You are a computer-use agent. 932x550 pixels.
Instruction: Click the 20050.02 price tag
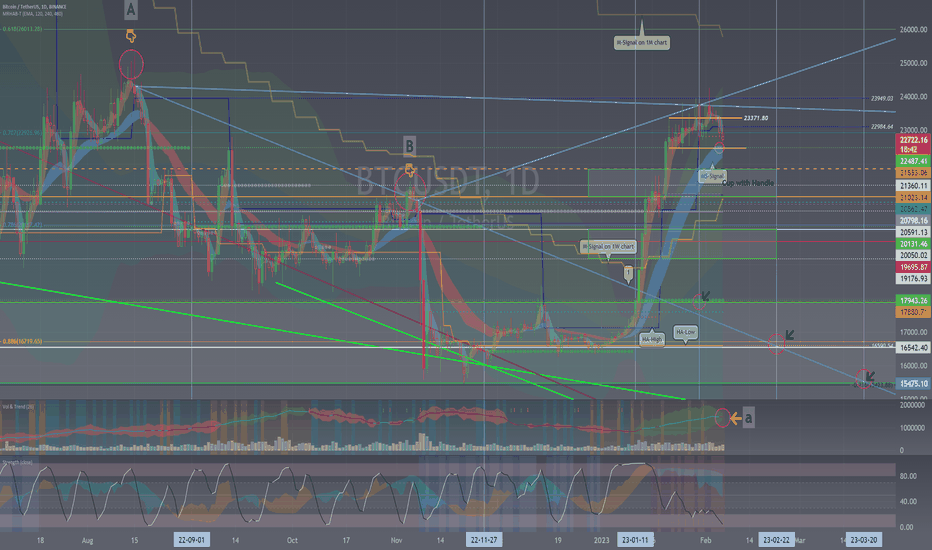click(913, 255)
